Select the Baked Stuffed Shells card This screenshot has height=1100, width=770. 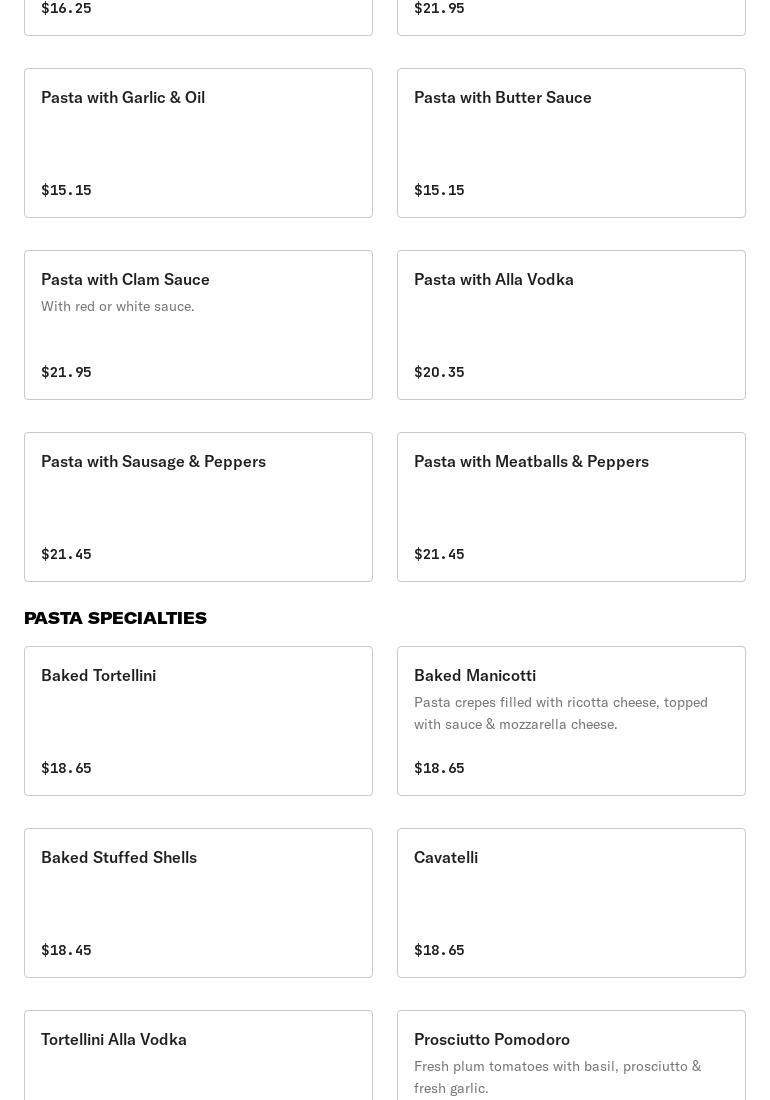198,903
